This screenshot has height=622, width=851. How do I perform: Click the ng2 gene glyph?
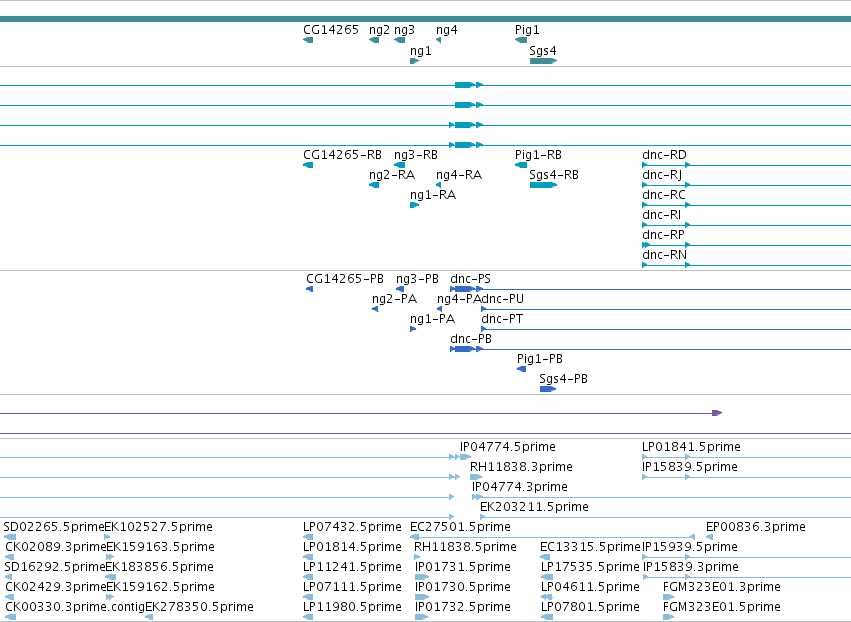coord(374,40)
